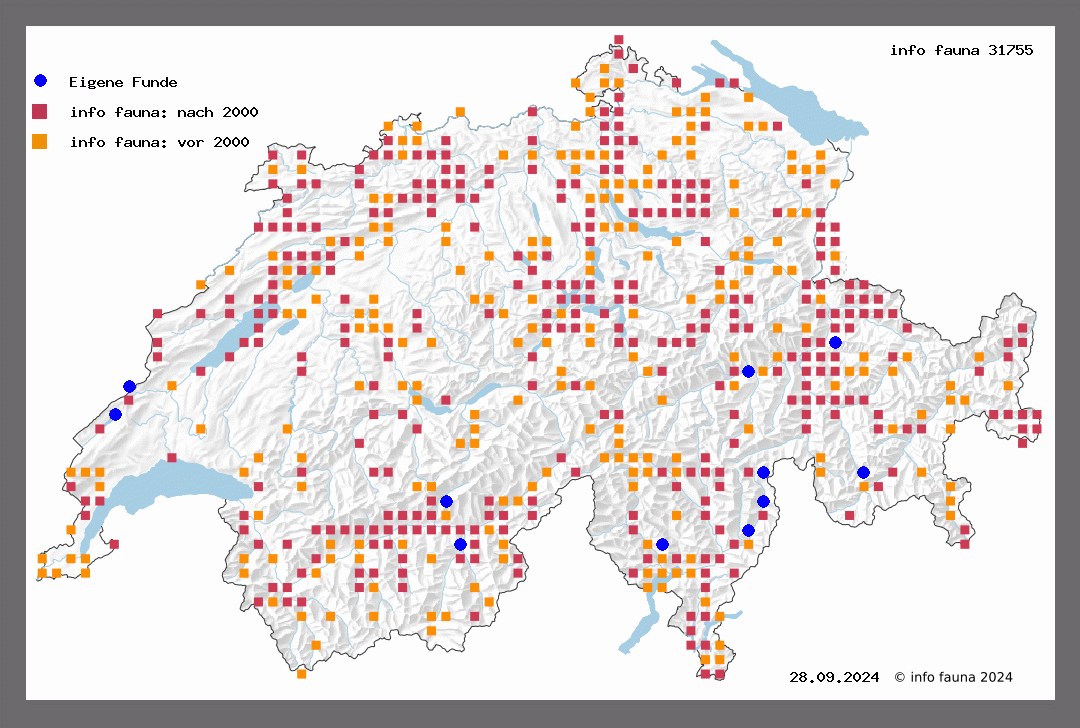Click the blue circle legend icon
The width and height of the screenshot is (1080, 728).
point(40,81)
